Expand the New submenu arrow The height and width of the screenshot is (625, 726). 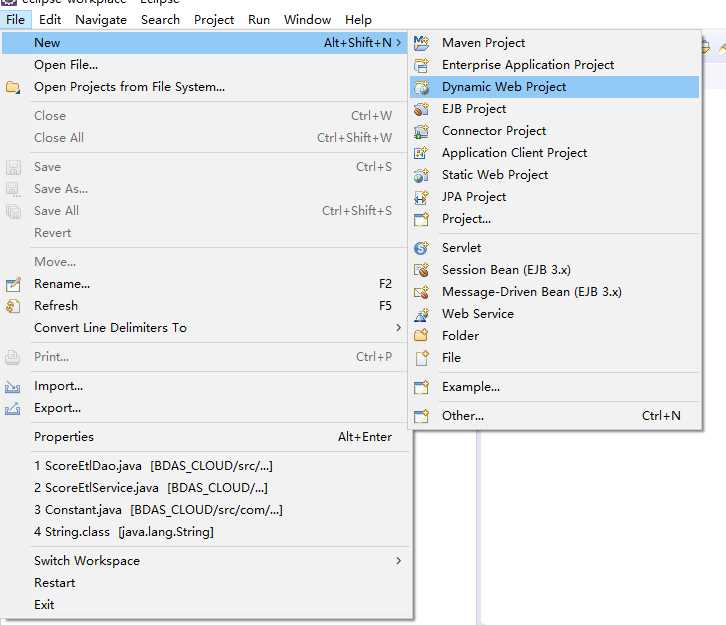pyautogui.click(x=398, y=43)
